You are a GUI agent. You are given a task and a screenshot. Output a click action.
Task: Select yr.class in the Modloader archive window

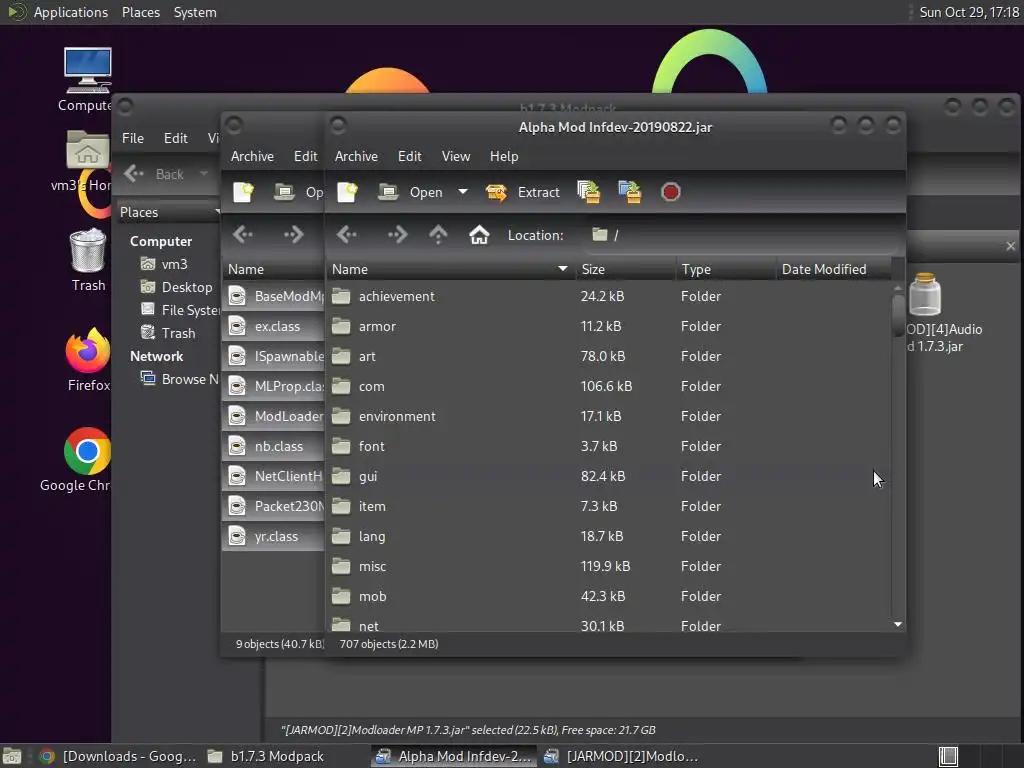coord(273,537)
